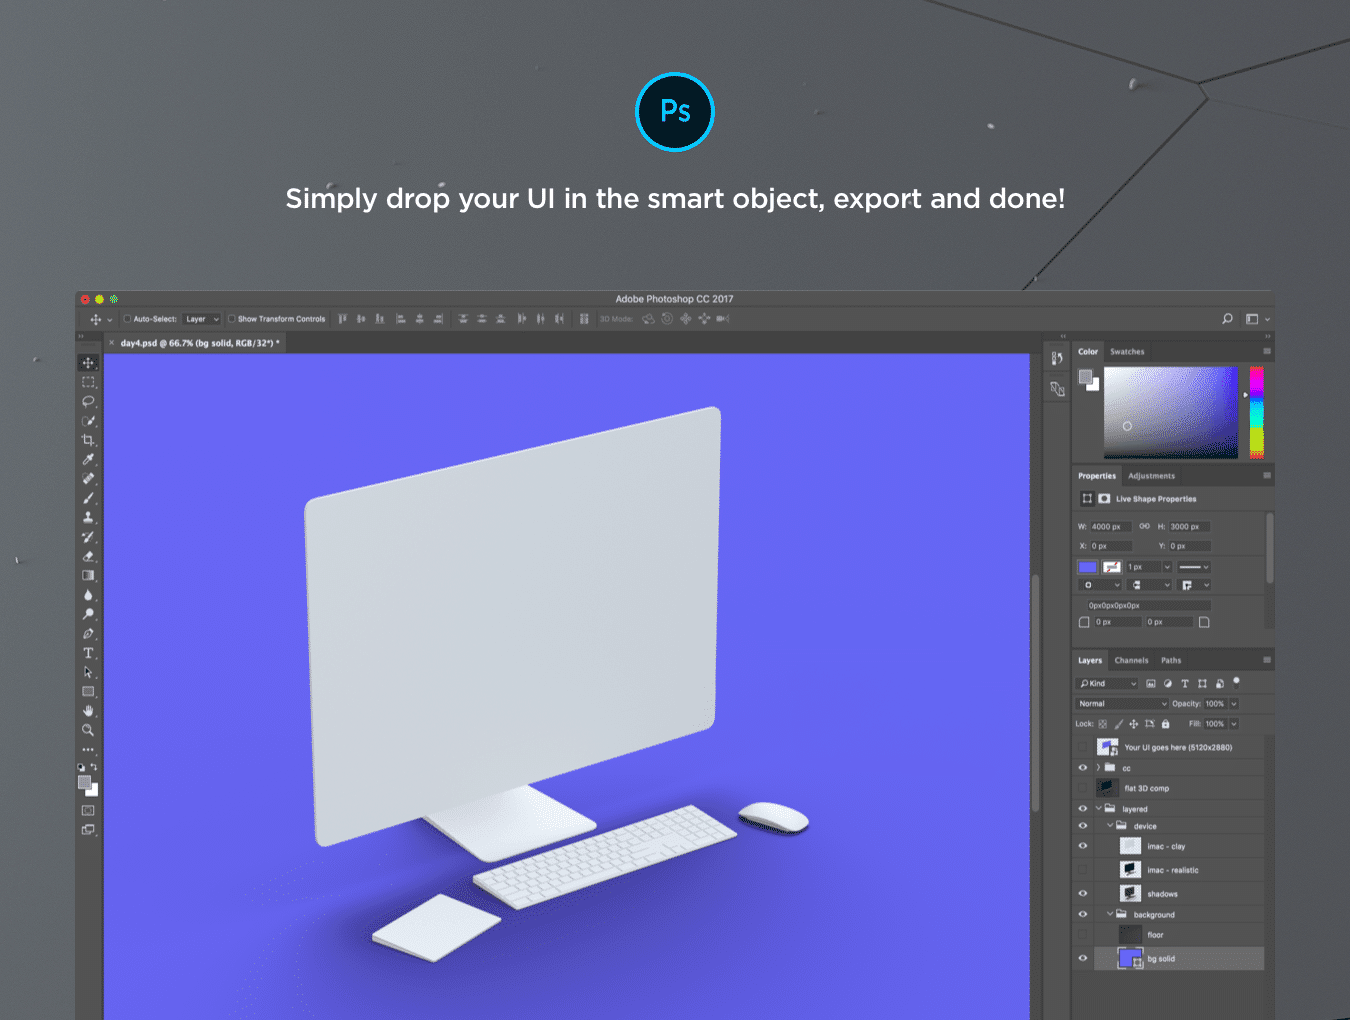Enable the Auto-Select checkbox
This screenshot has width=1350, height=1020.
click(x=127, y=319)
